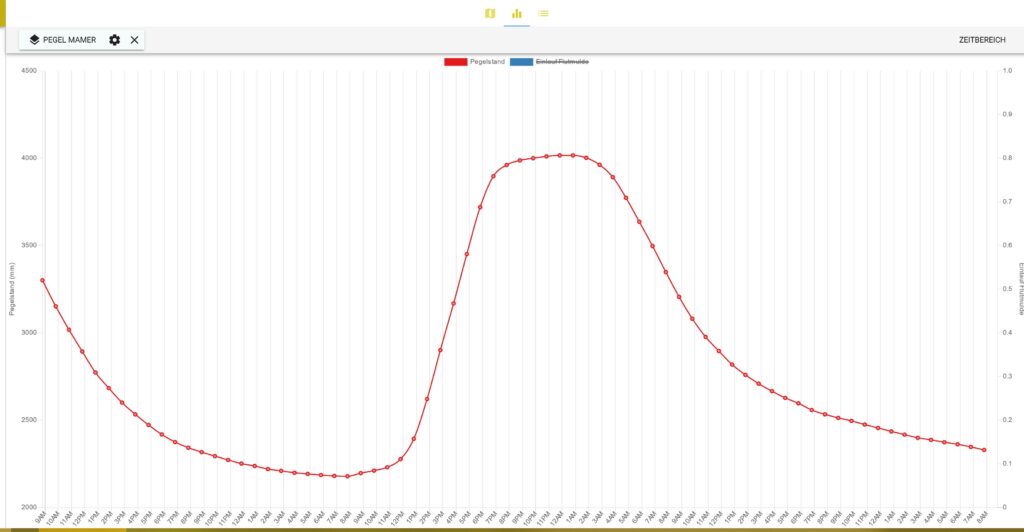The image size is (1024, 532).
Task: Open the ZEITBEREICH time range selector
Action: 981,40
